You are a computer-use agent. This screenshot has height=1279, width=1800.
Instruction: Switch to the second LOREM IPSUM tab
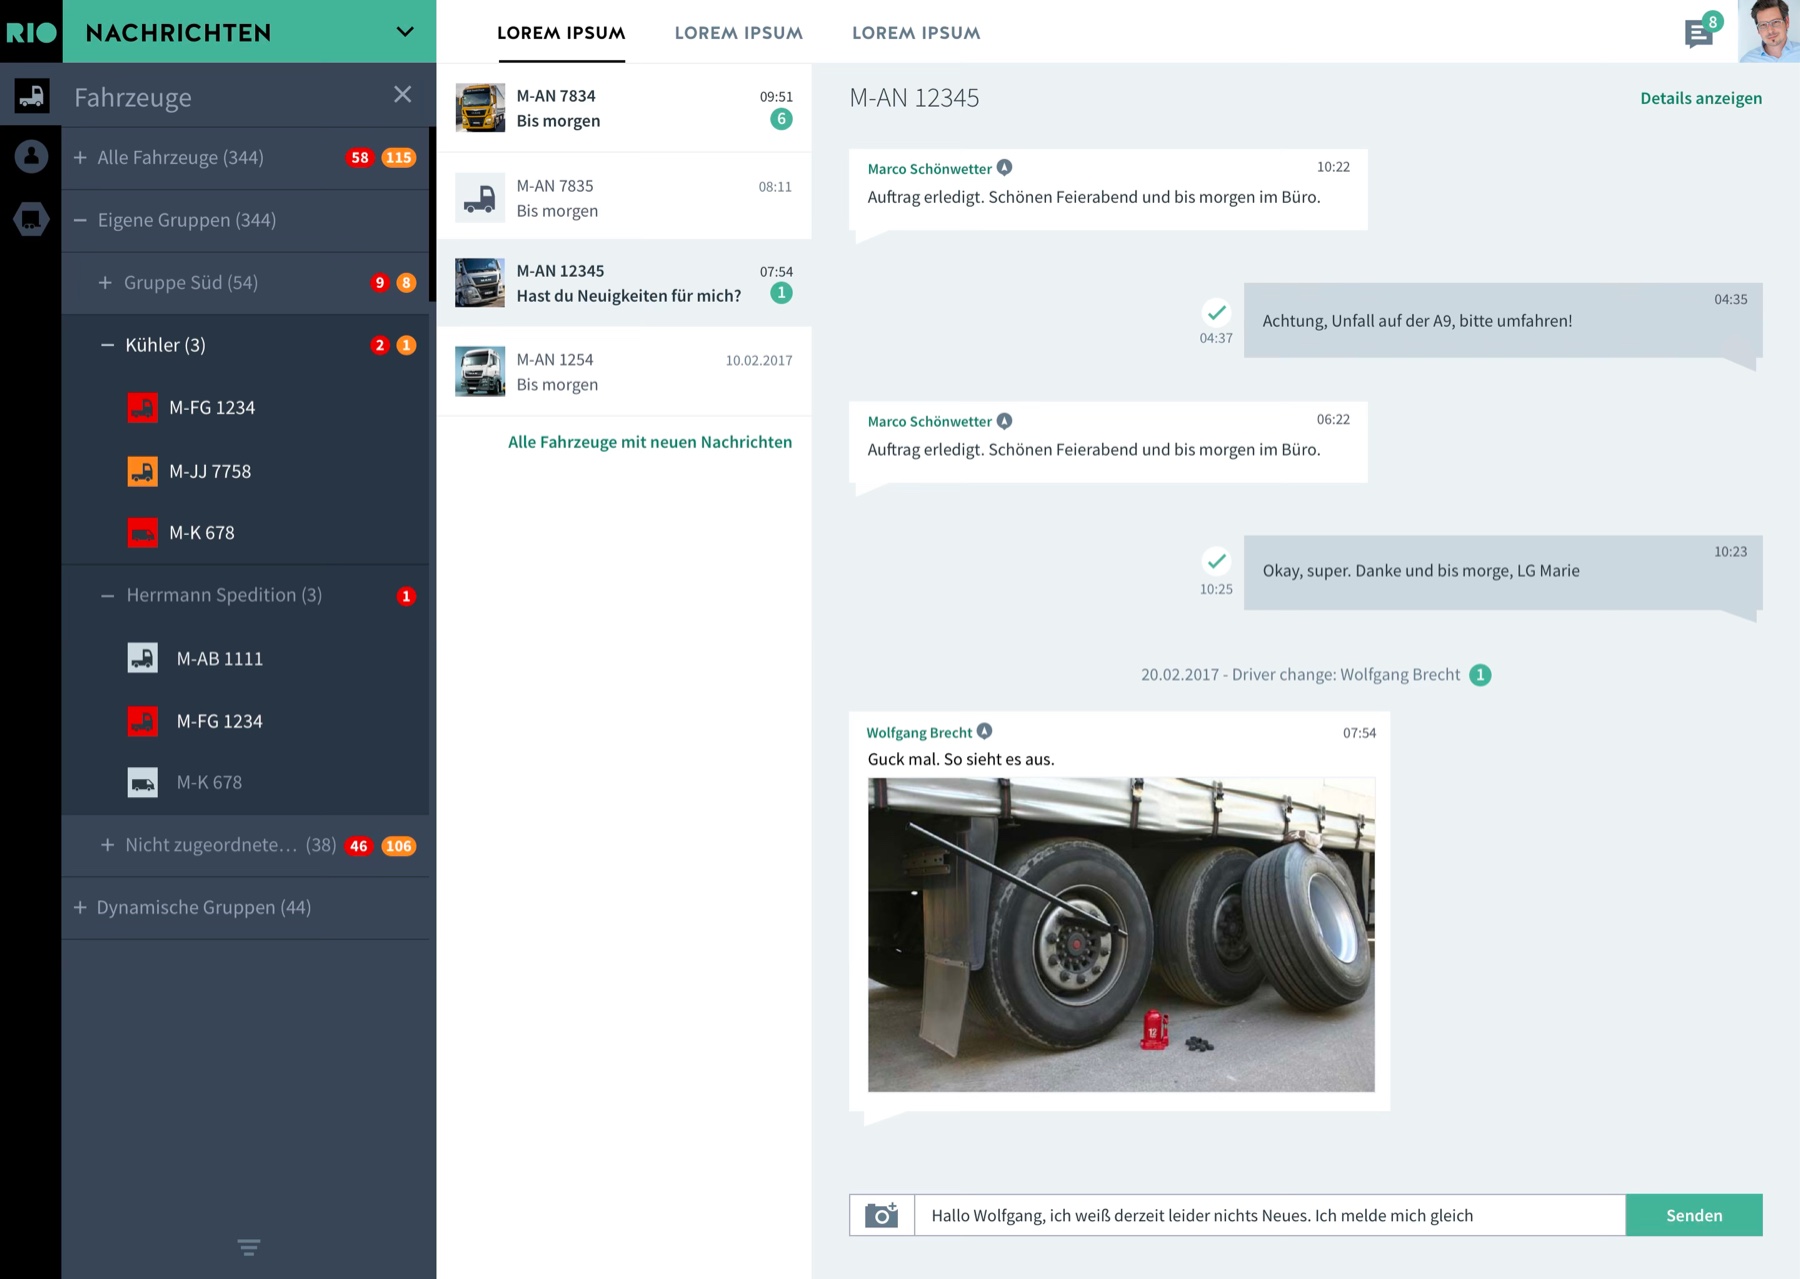tap(739, 33)
